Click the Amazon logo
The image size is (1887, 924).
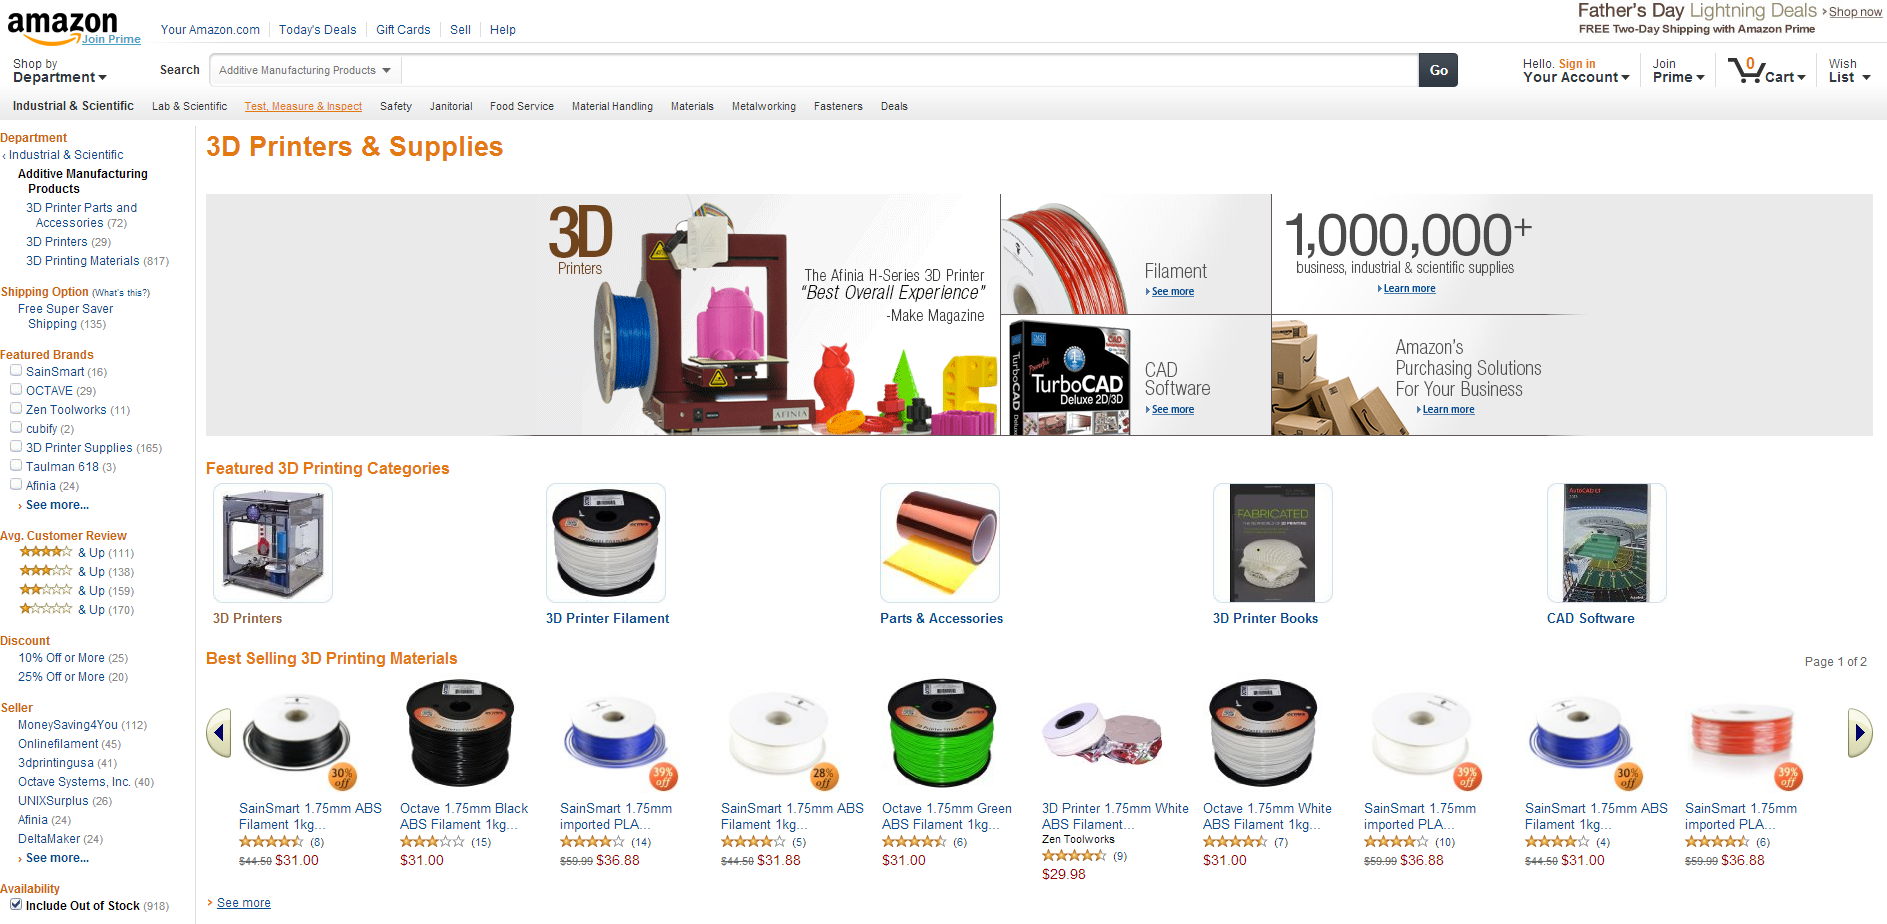[63, 27]
